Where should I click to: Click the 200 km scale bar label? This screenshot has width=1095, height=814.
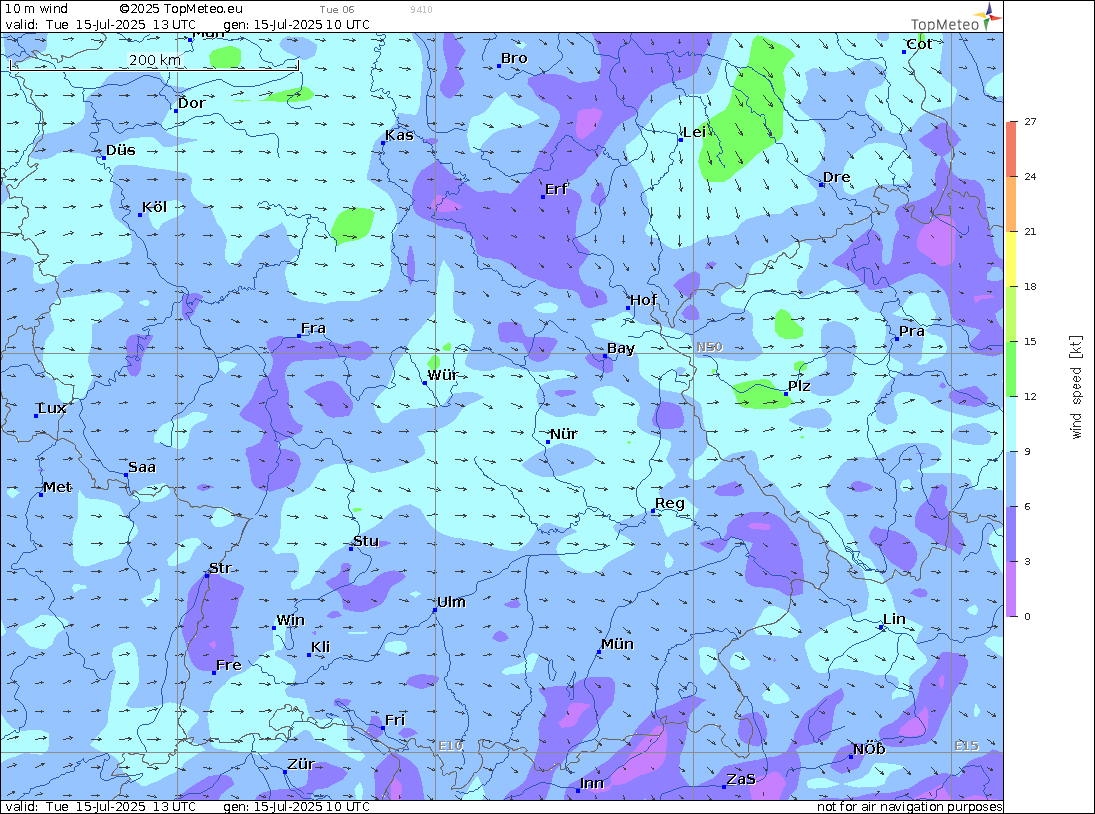point(155,60)
